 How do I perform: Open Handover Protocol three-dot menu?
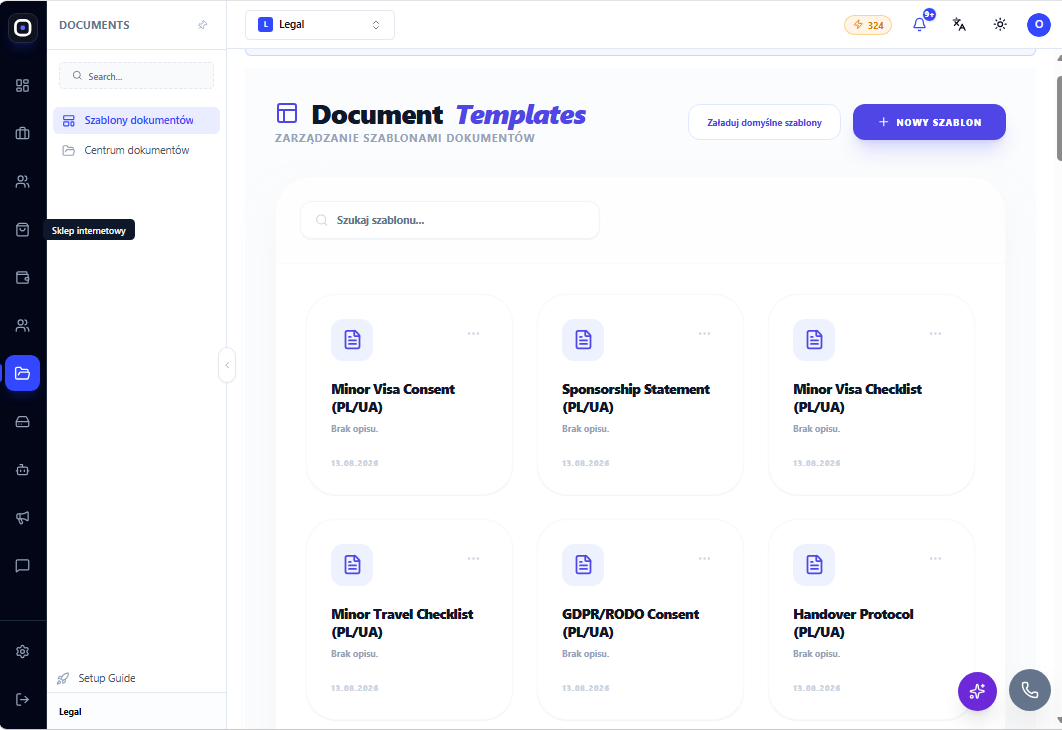935,559
